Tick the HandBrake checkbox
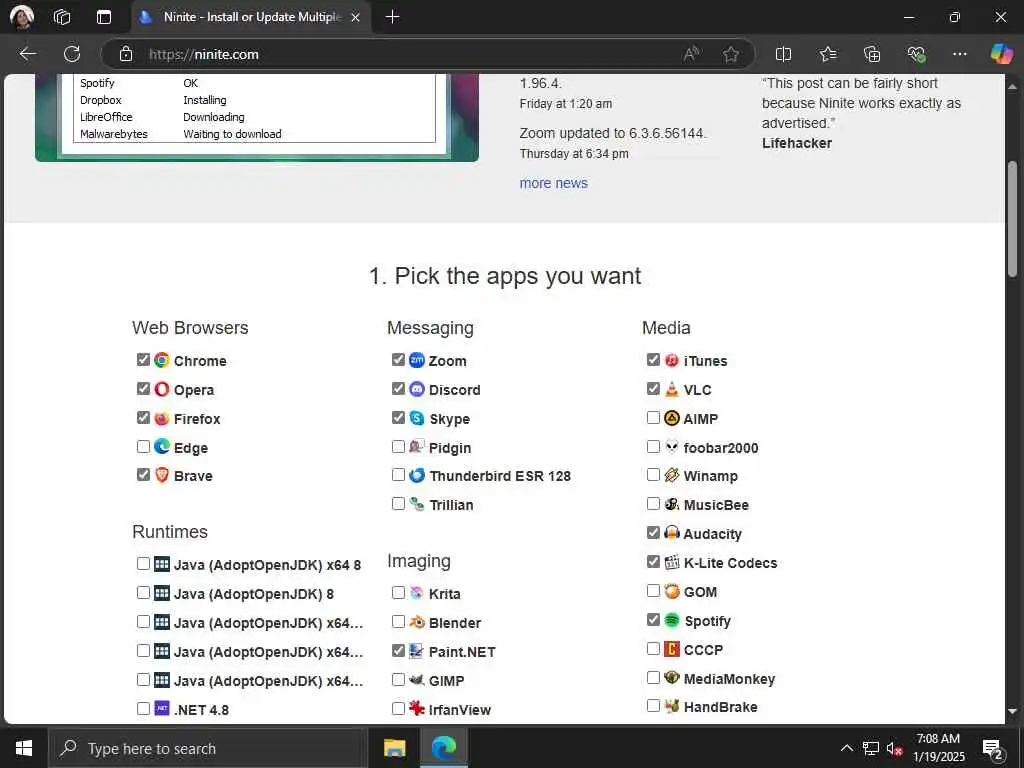 (x=653, y=705)
